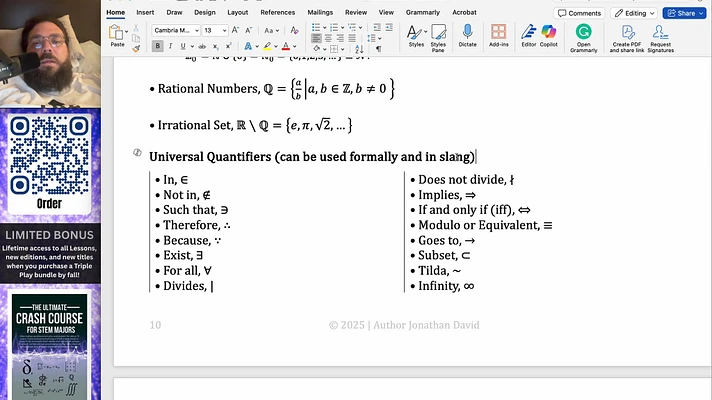
Task: Click the collapsed heading marker beside Universal Quantifiers
Action: click(137, 153)
